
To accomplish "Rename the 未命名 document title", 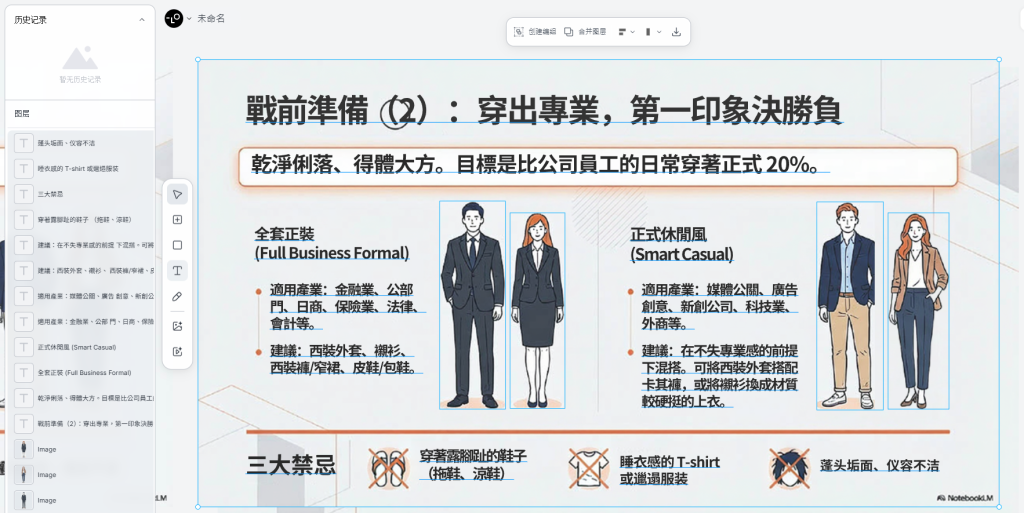I will tap(211, 19).
